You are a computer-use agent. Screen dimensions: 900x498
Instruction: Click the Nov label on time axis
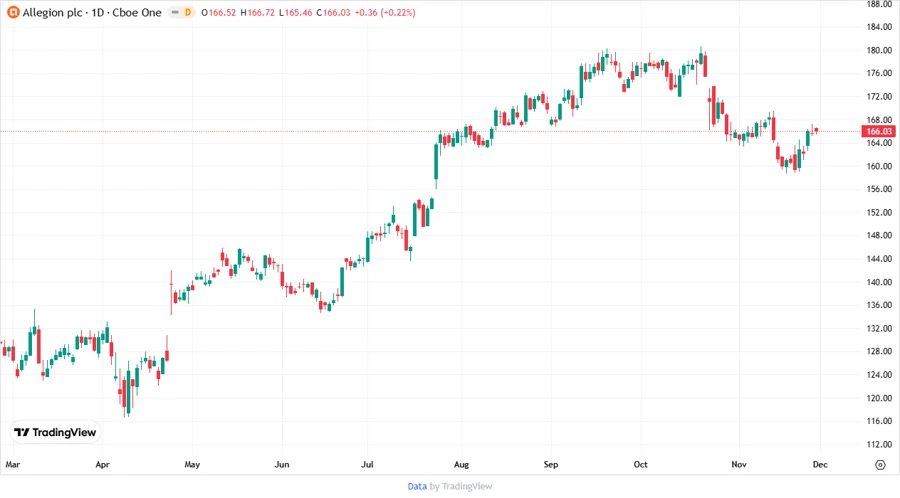[x=739, y=464]
